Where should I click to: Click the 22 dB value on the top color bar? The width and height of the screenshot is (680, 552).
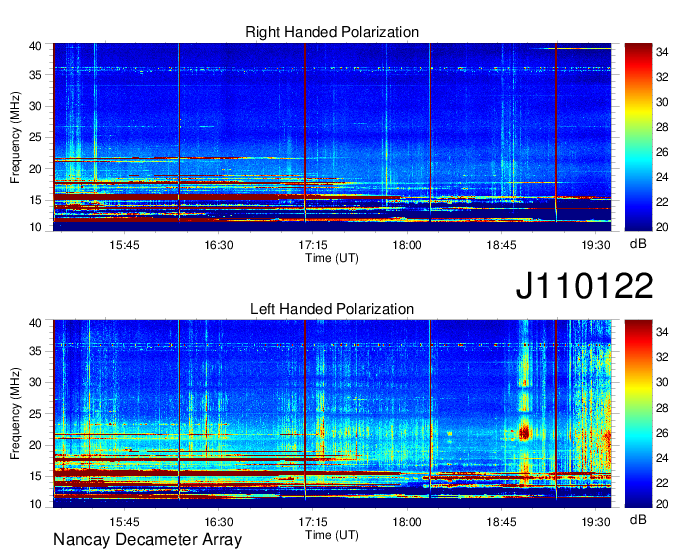click(662, 202)
